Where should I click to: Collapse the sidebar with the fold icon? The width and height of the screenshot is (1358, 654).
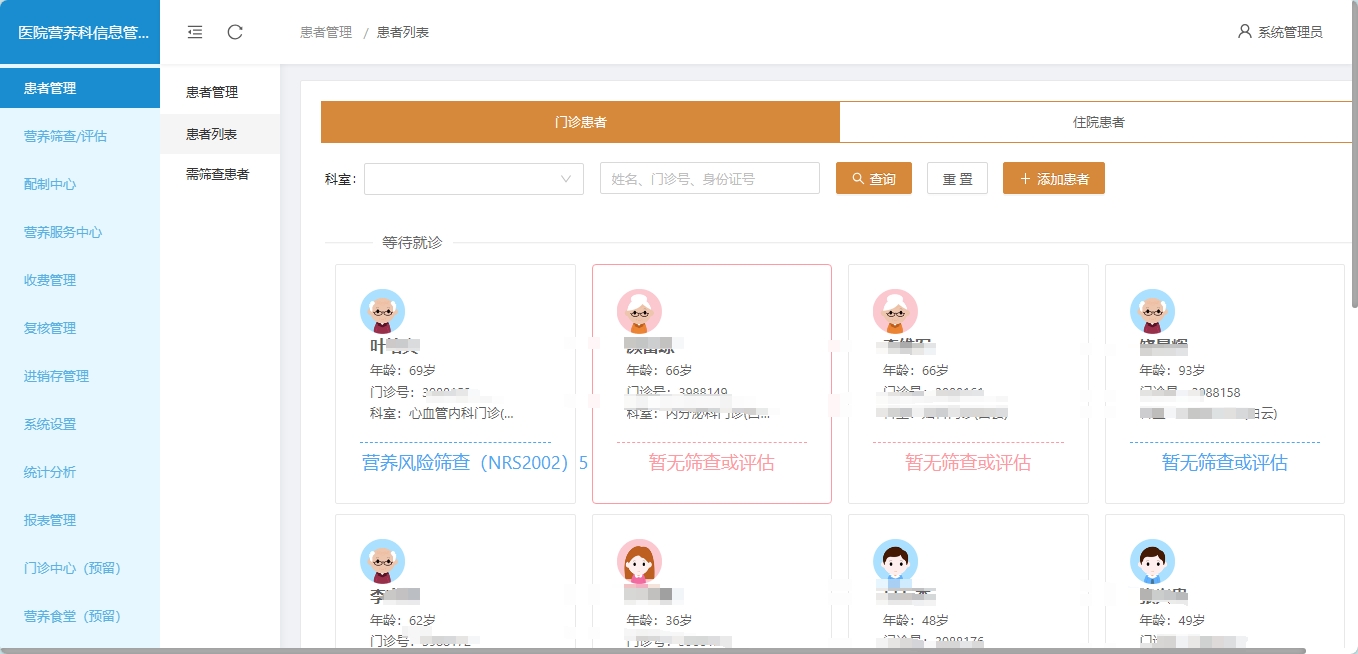point(195,32)
